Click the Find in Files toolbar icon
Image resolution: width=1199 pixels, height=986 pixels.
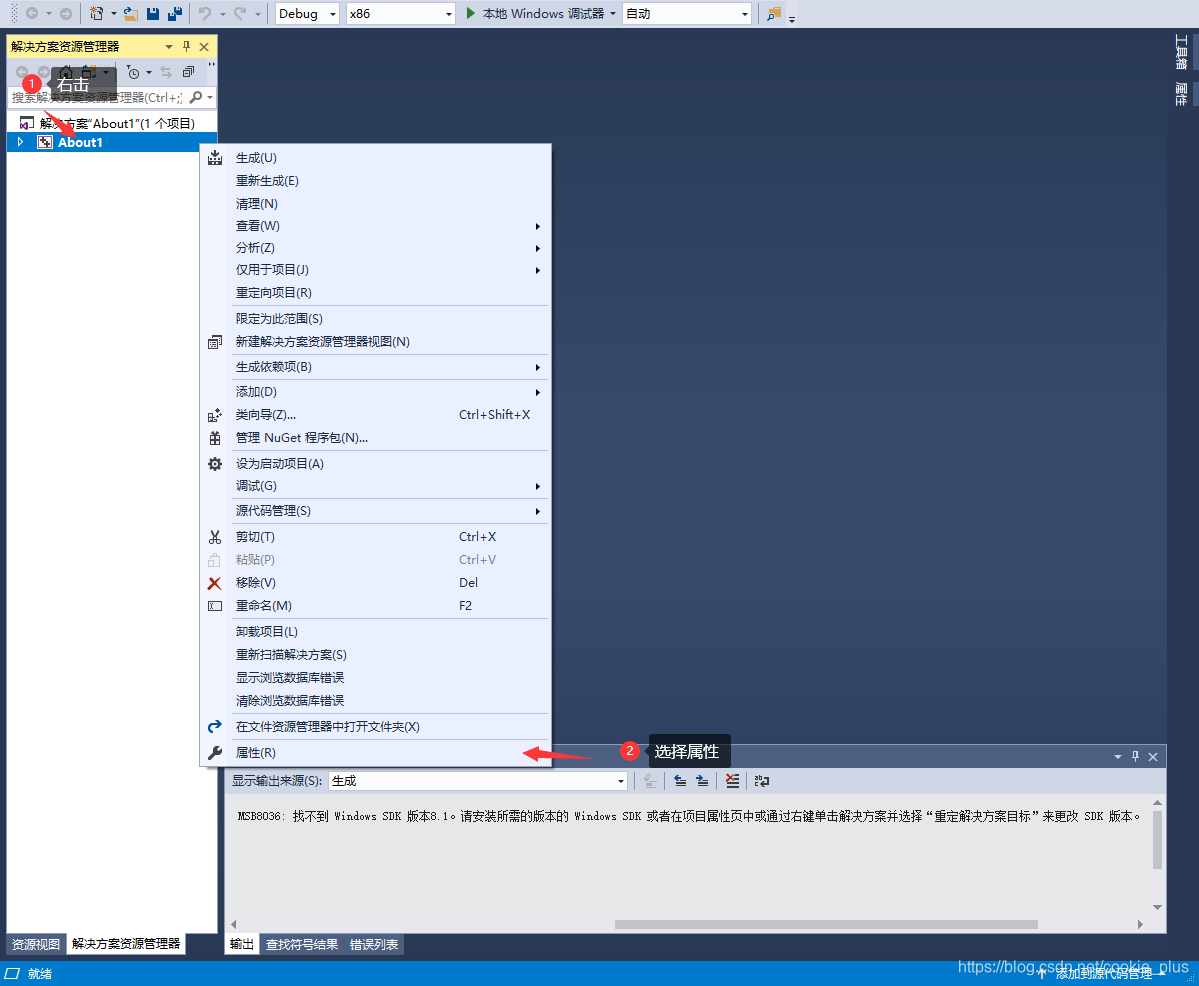[774, 14]
